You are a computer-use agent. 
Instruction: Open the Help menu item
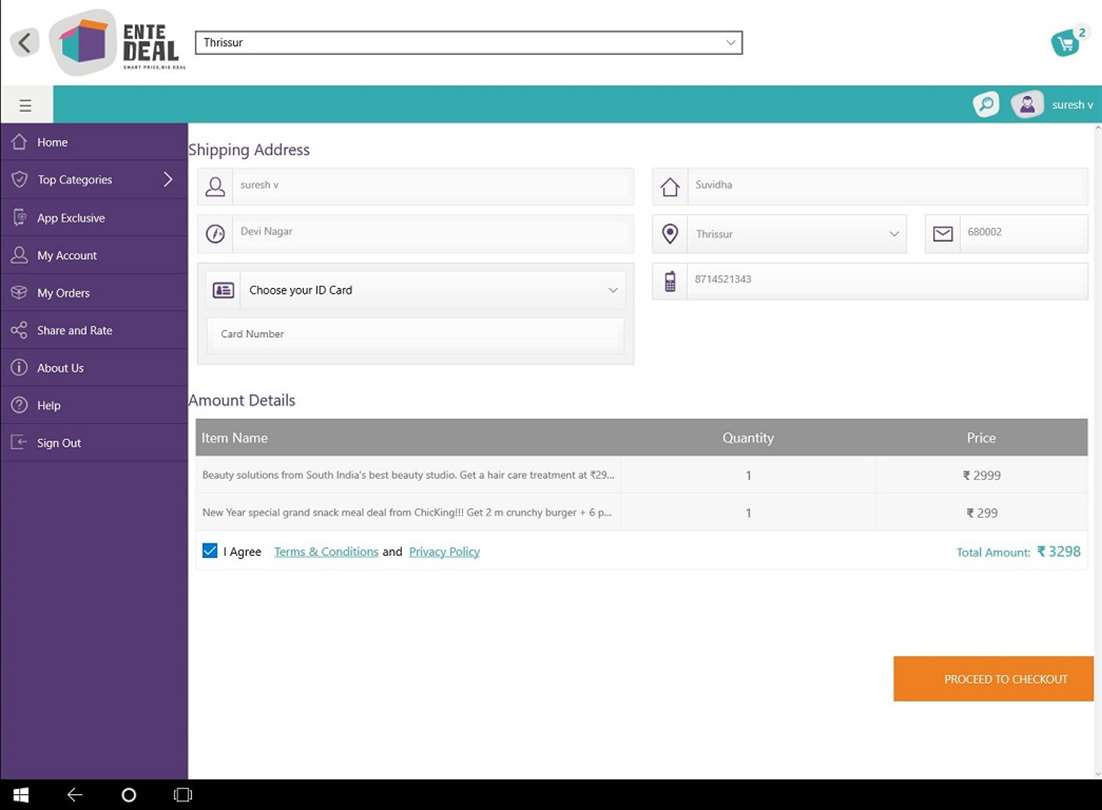(94, 405)
